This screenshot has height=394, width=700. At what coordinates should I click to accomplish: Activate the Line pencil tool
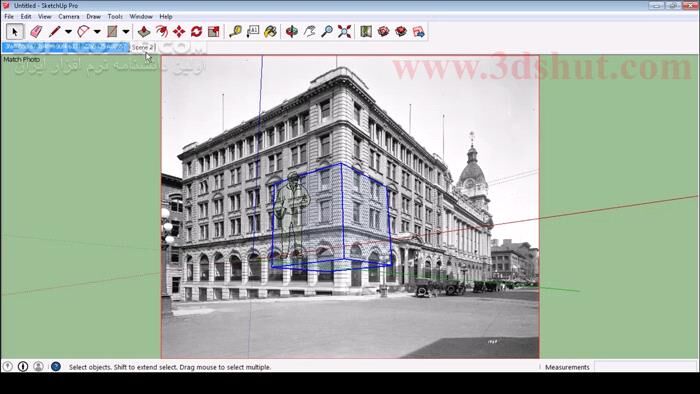55,32
